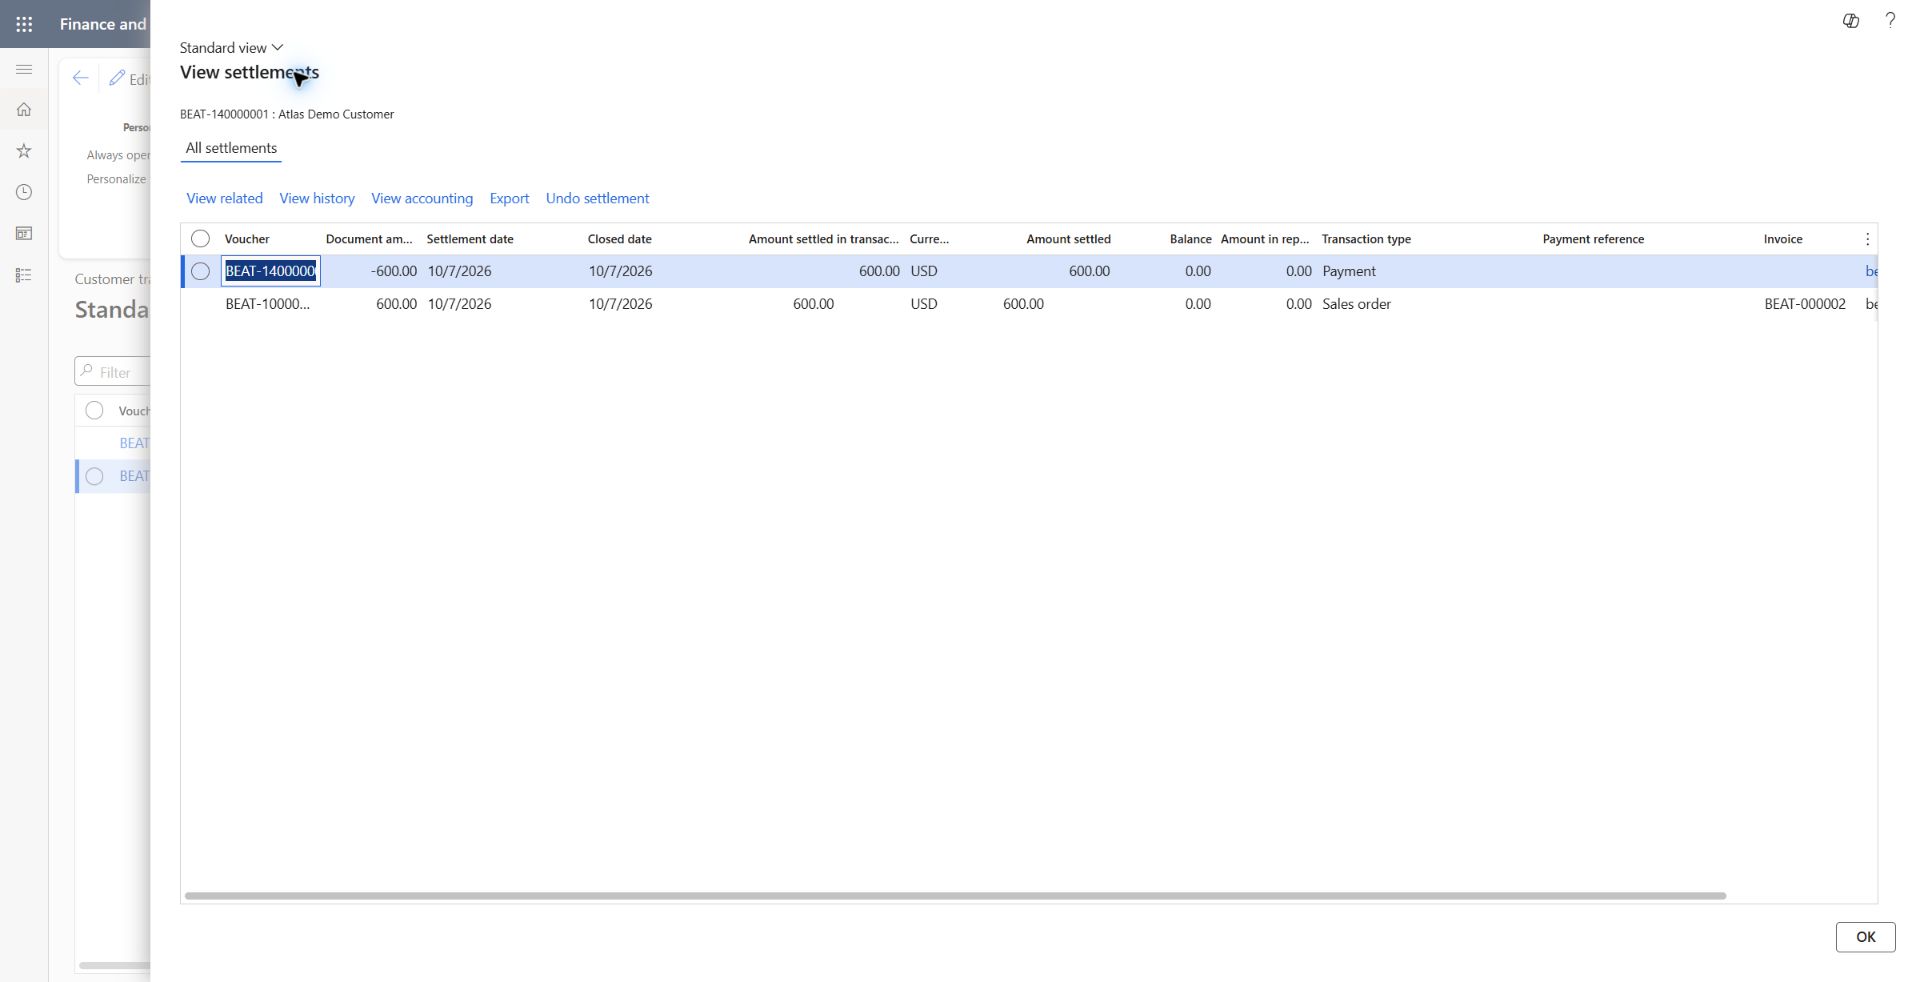Viewport: 1916px width, 982px height.
Task: Expand the navigation pane hamburger menu
Action: (24, 69)
